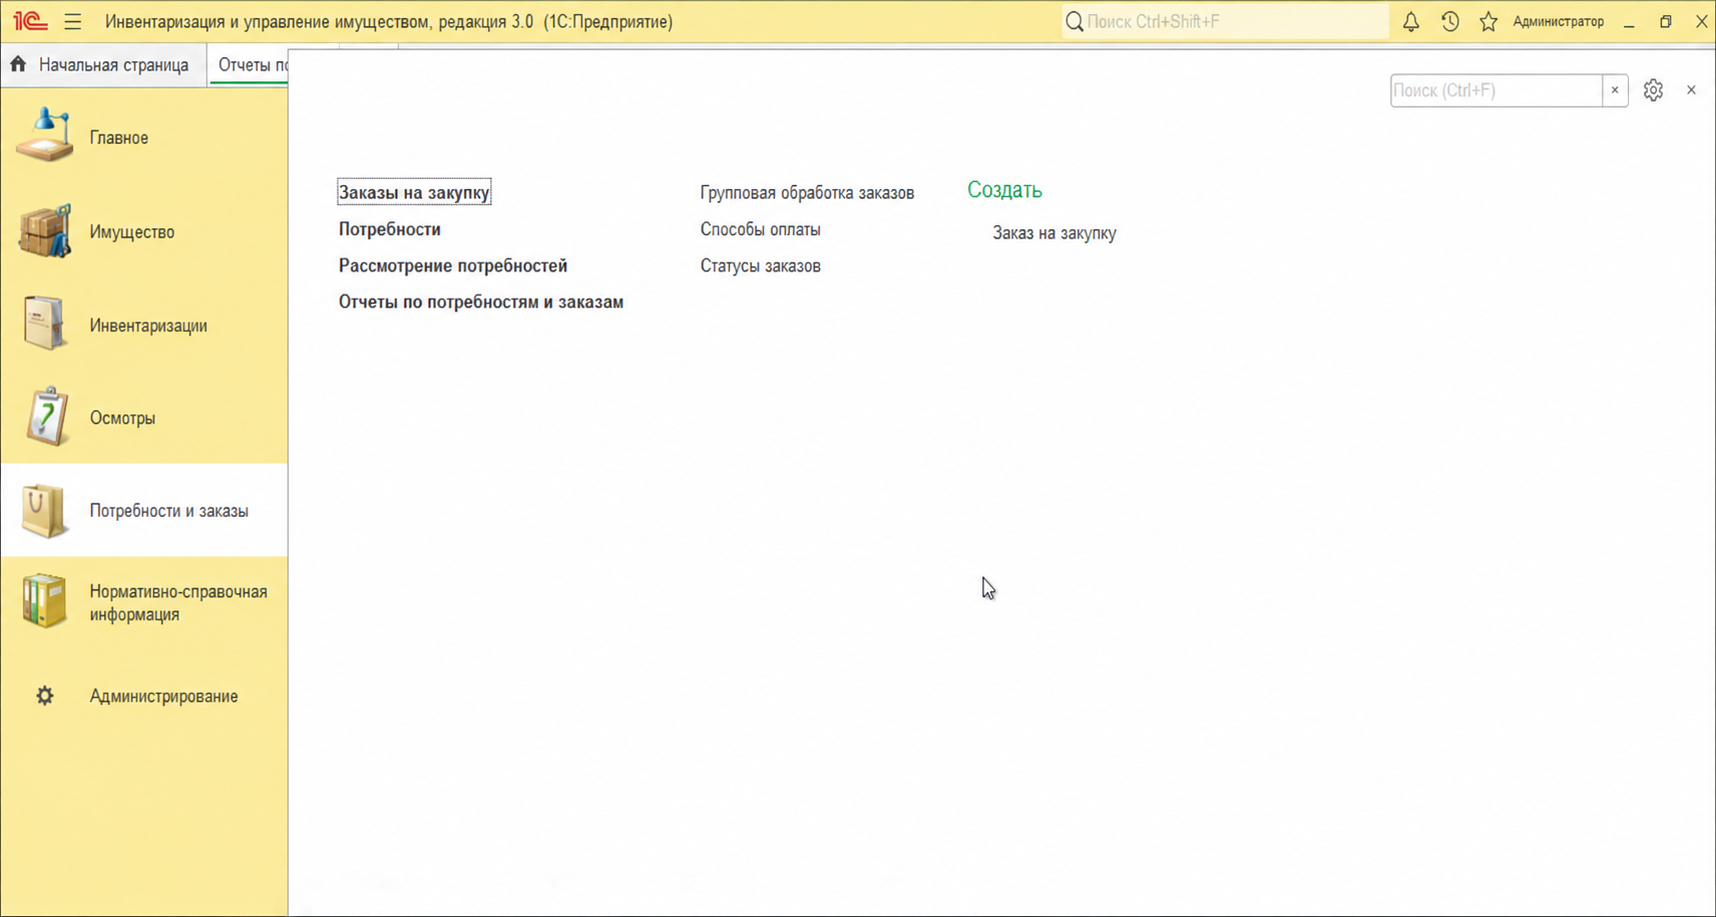Create new Заказ на закупку
Viewport: 1716px width, 917px height.
(1054, 233)
